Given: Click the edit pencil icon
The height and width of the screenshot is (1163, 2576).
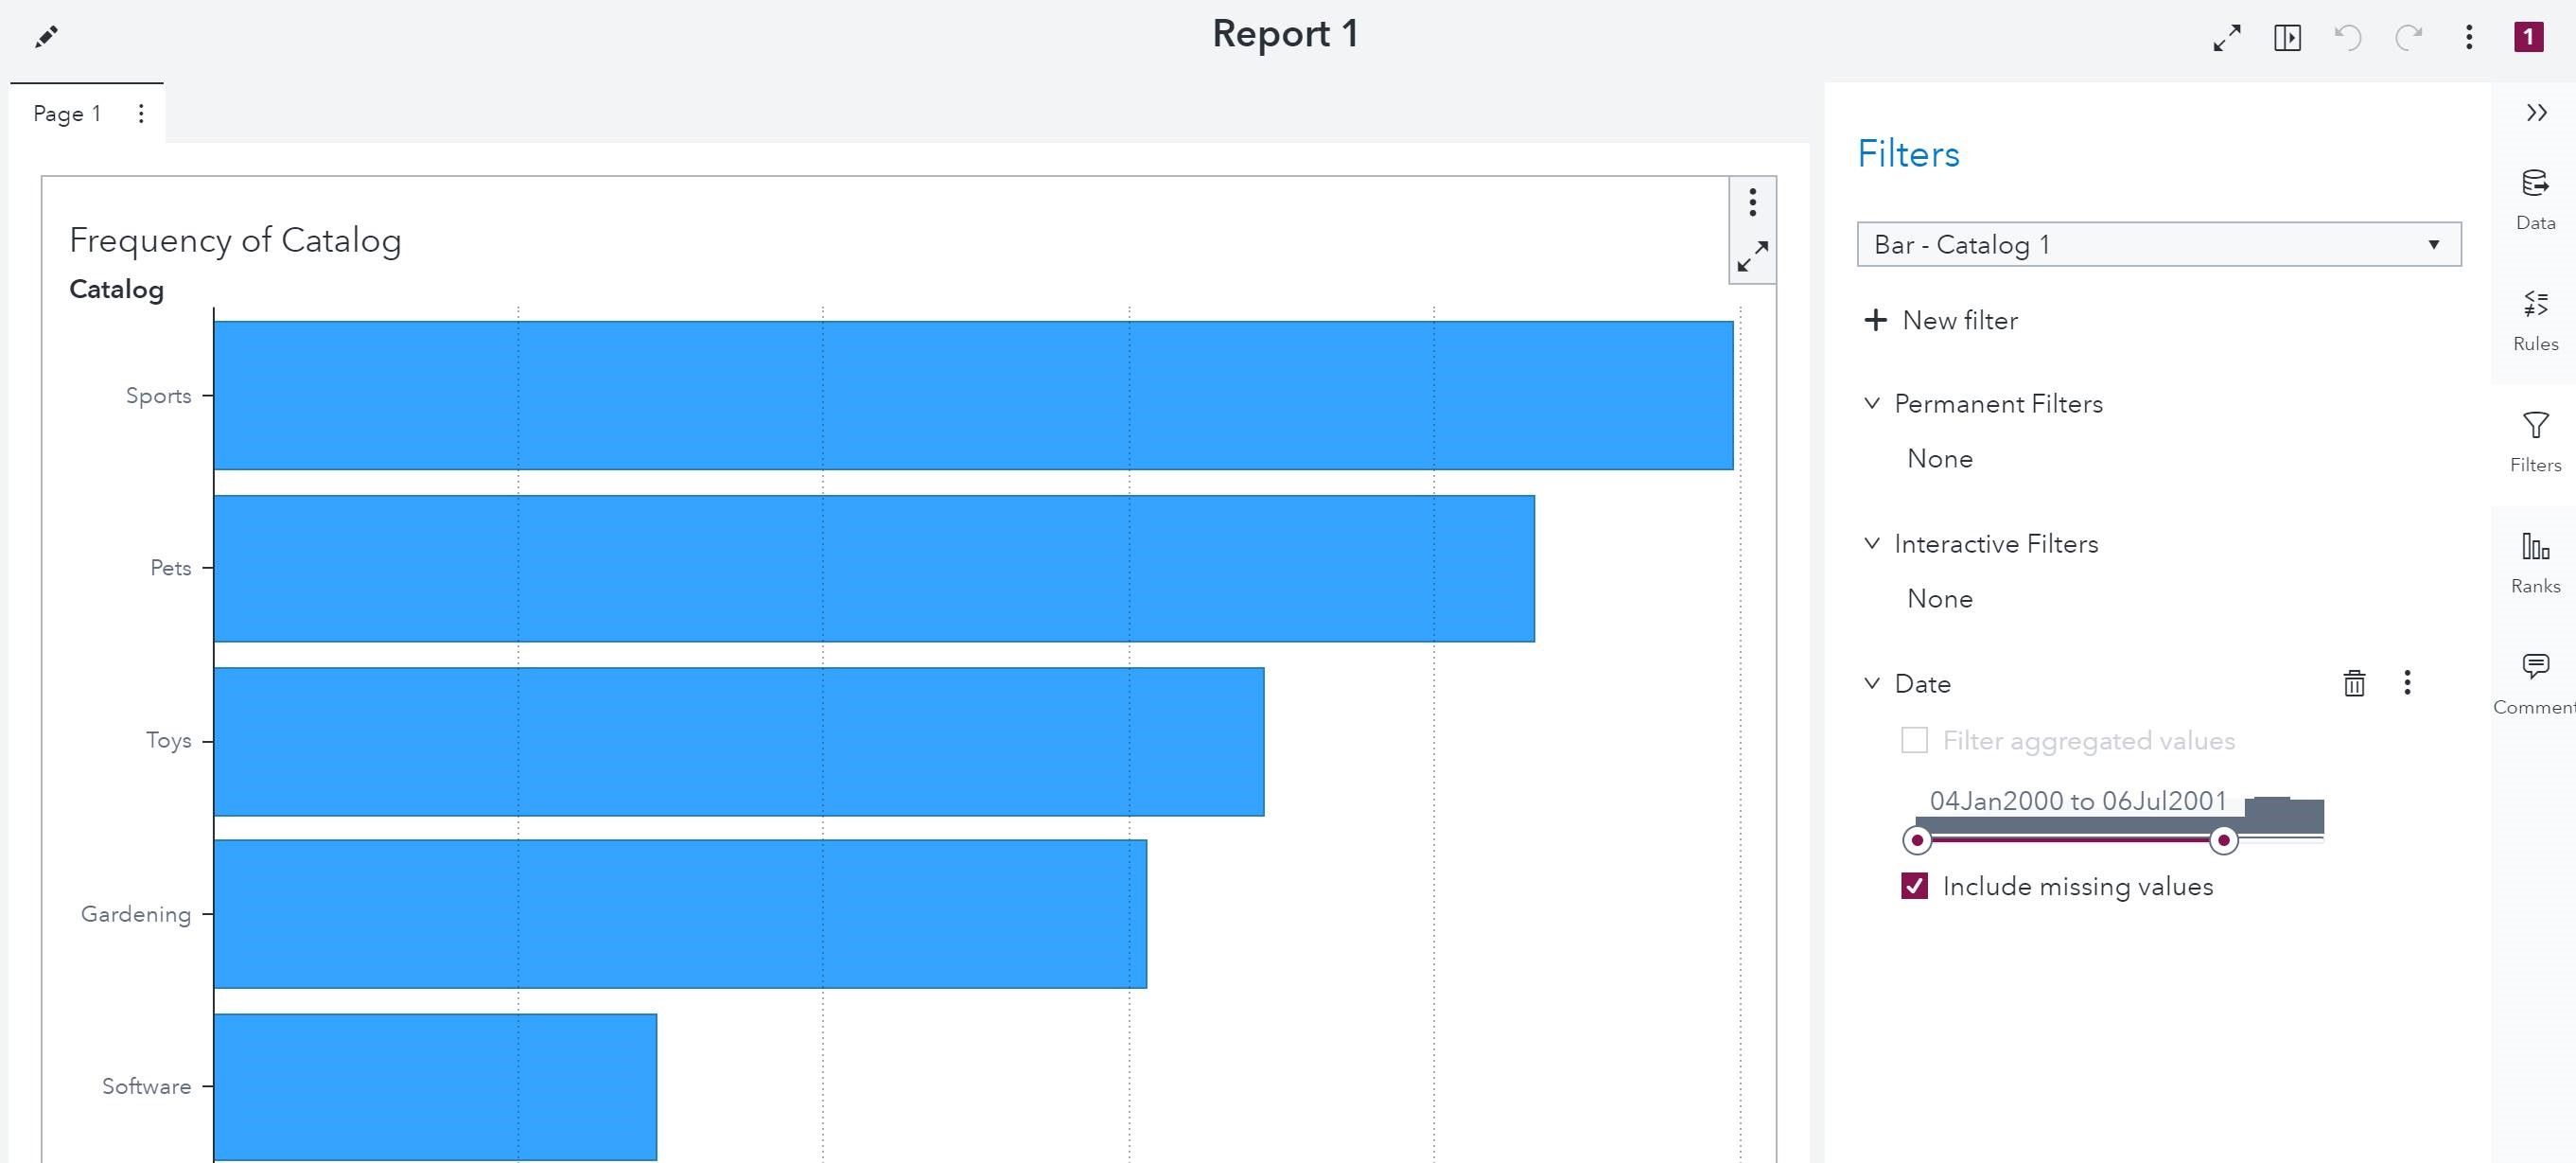Looking at the screenshot, I should (45, 36).
